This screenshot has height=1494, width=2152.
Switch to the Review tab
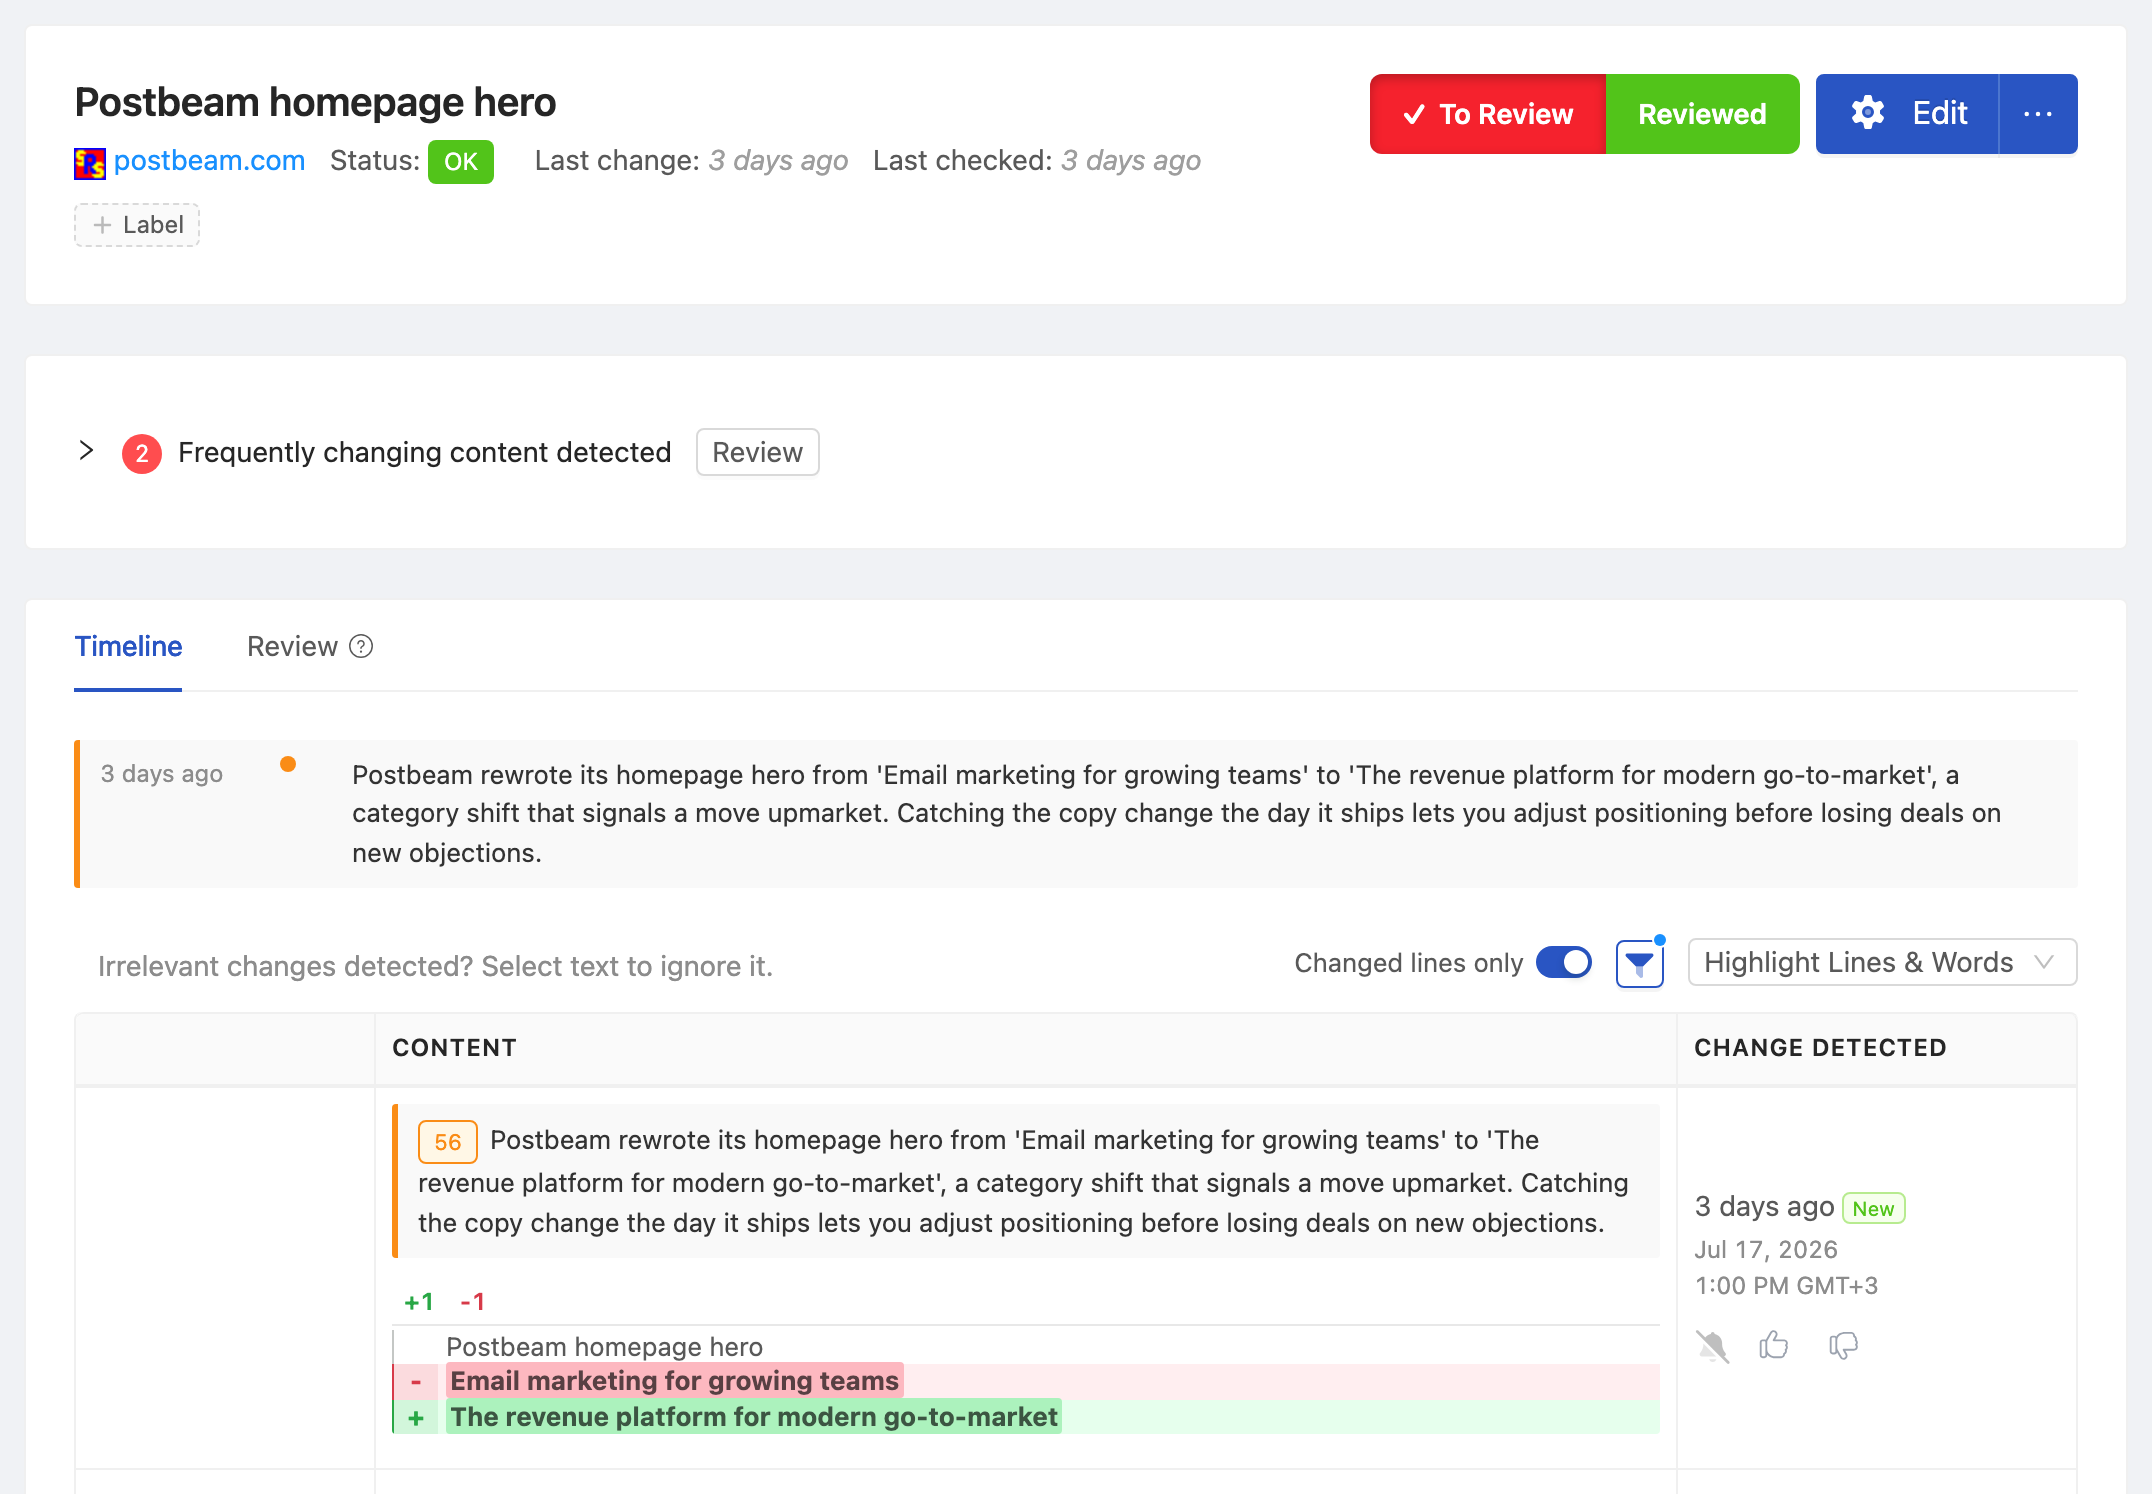[292, 647]
